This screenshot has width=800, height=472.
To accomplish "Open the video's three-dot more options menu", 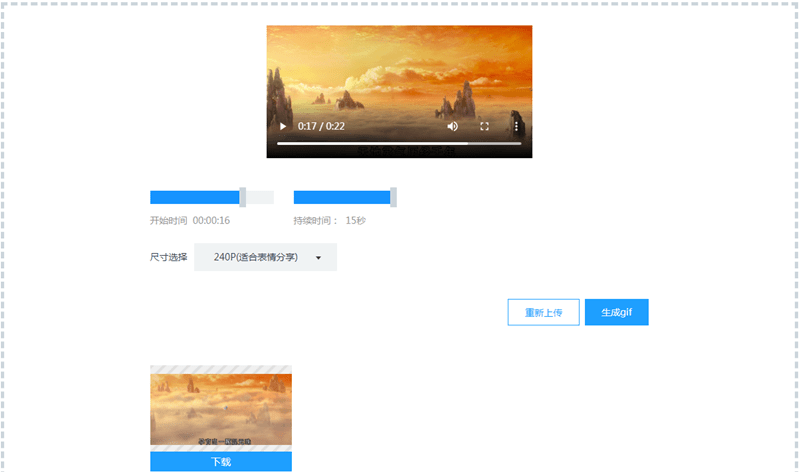I will [516, 127].
